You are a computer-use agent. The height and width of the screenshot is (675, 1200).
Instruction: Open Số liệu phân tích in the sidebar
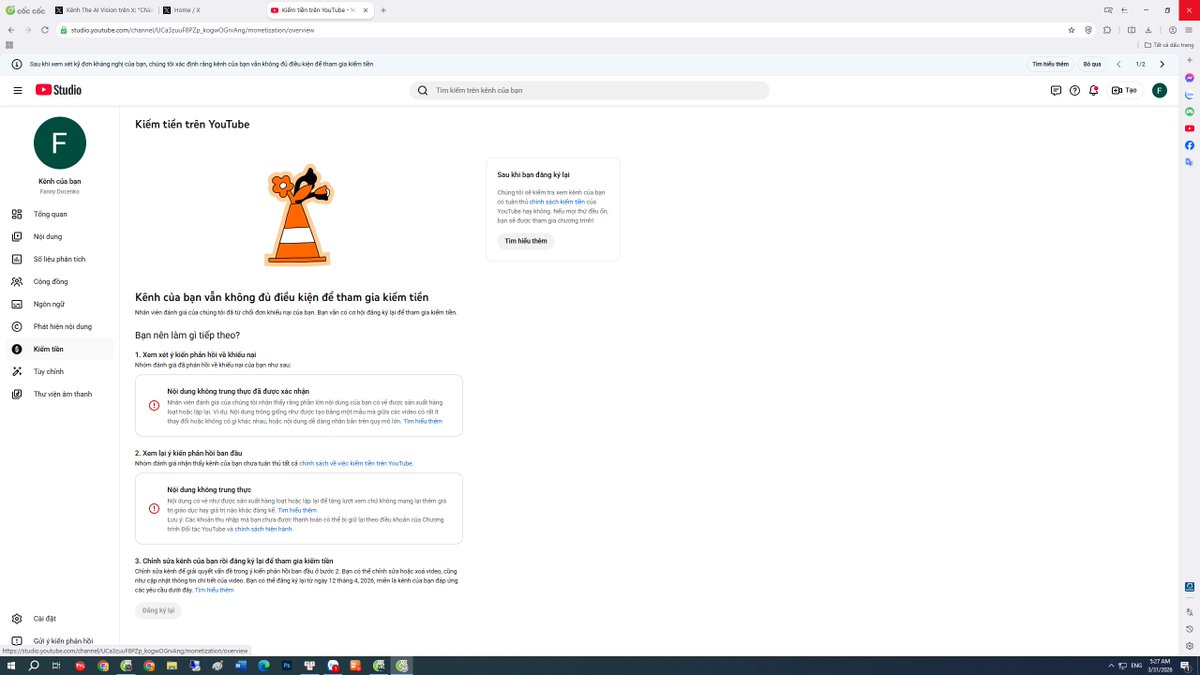59,259
